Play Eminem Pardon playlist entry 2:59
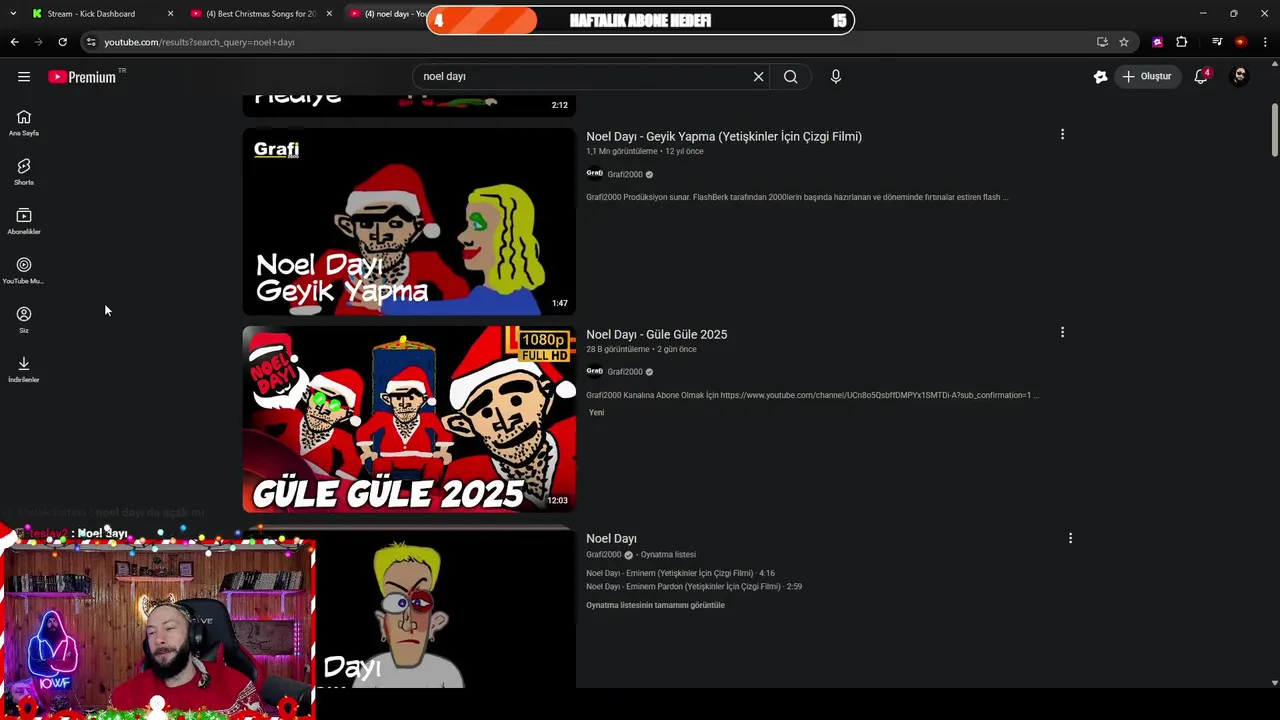 coord(694,587)
